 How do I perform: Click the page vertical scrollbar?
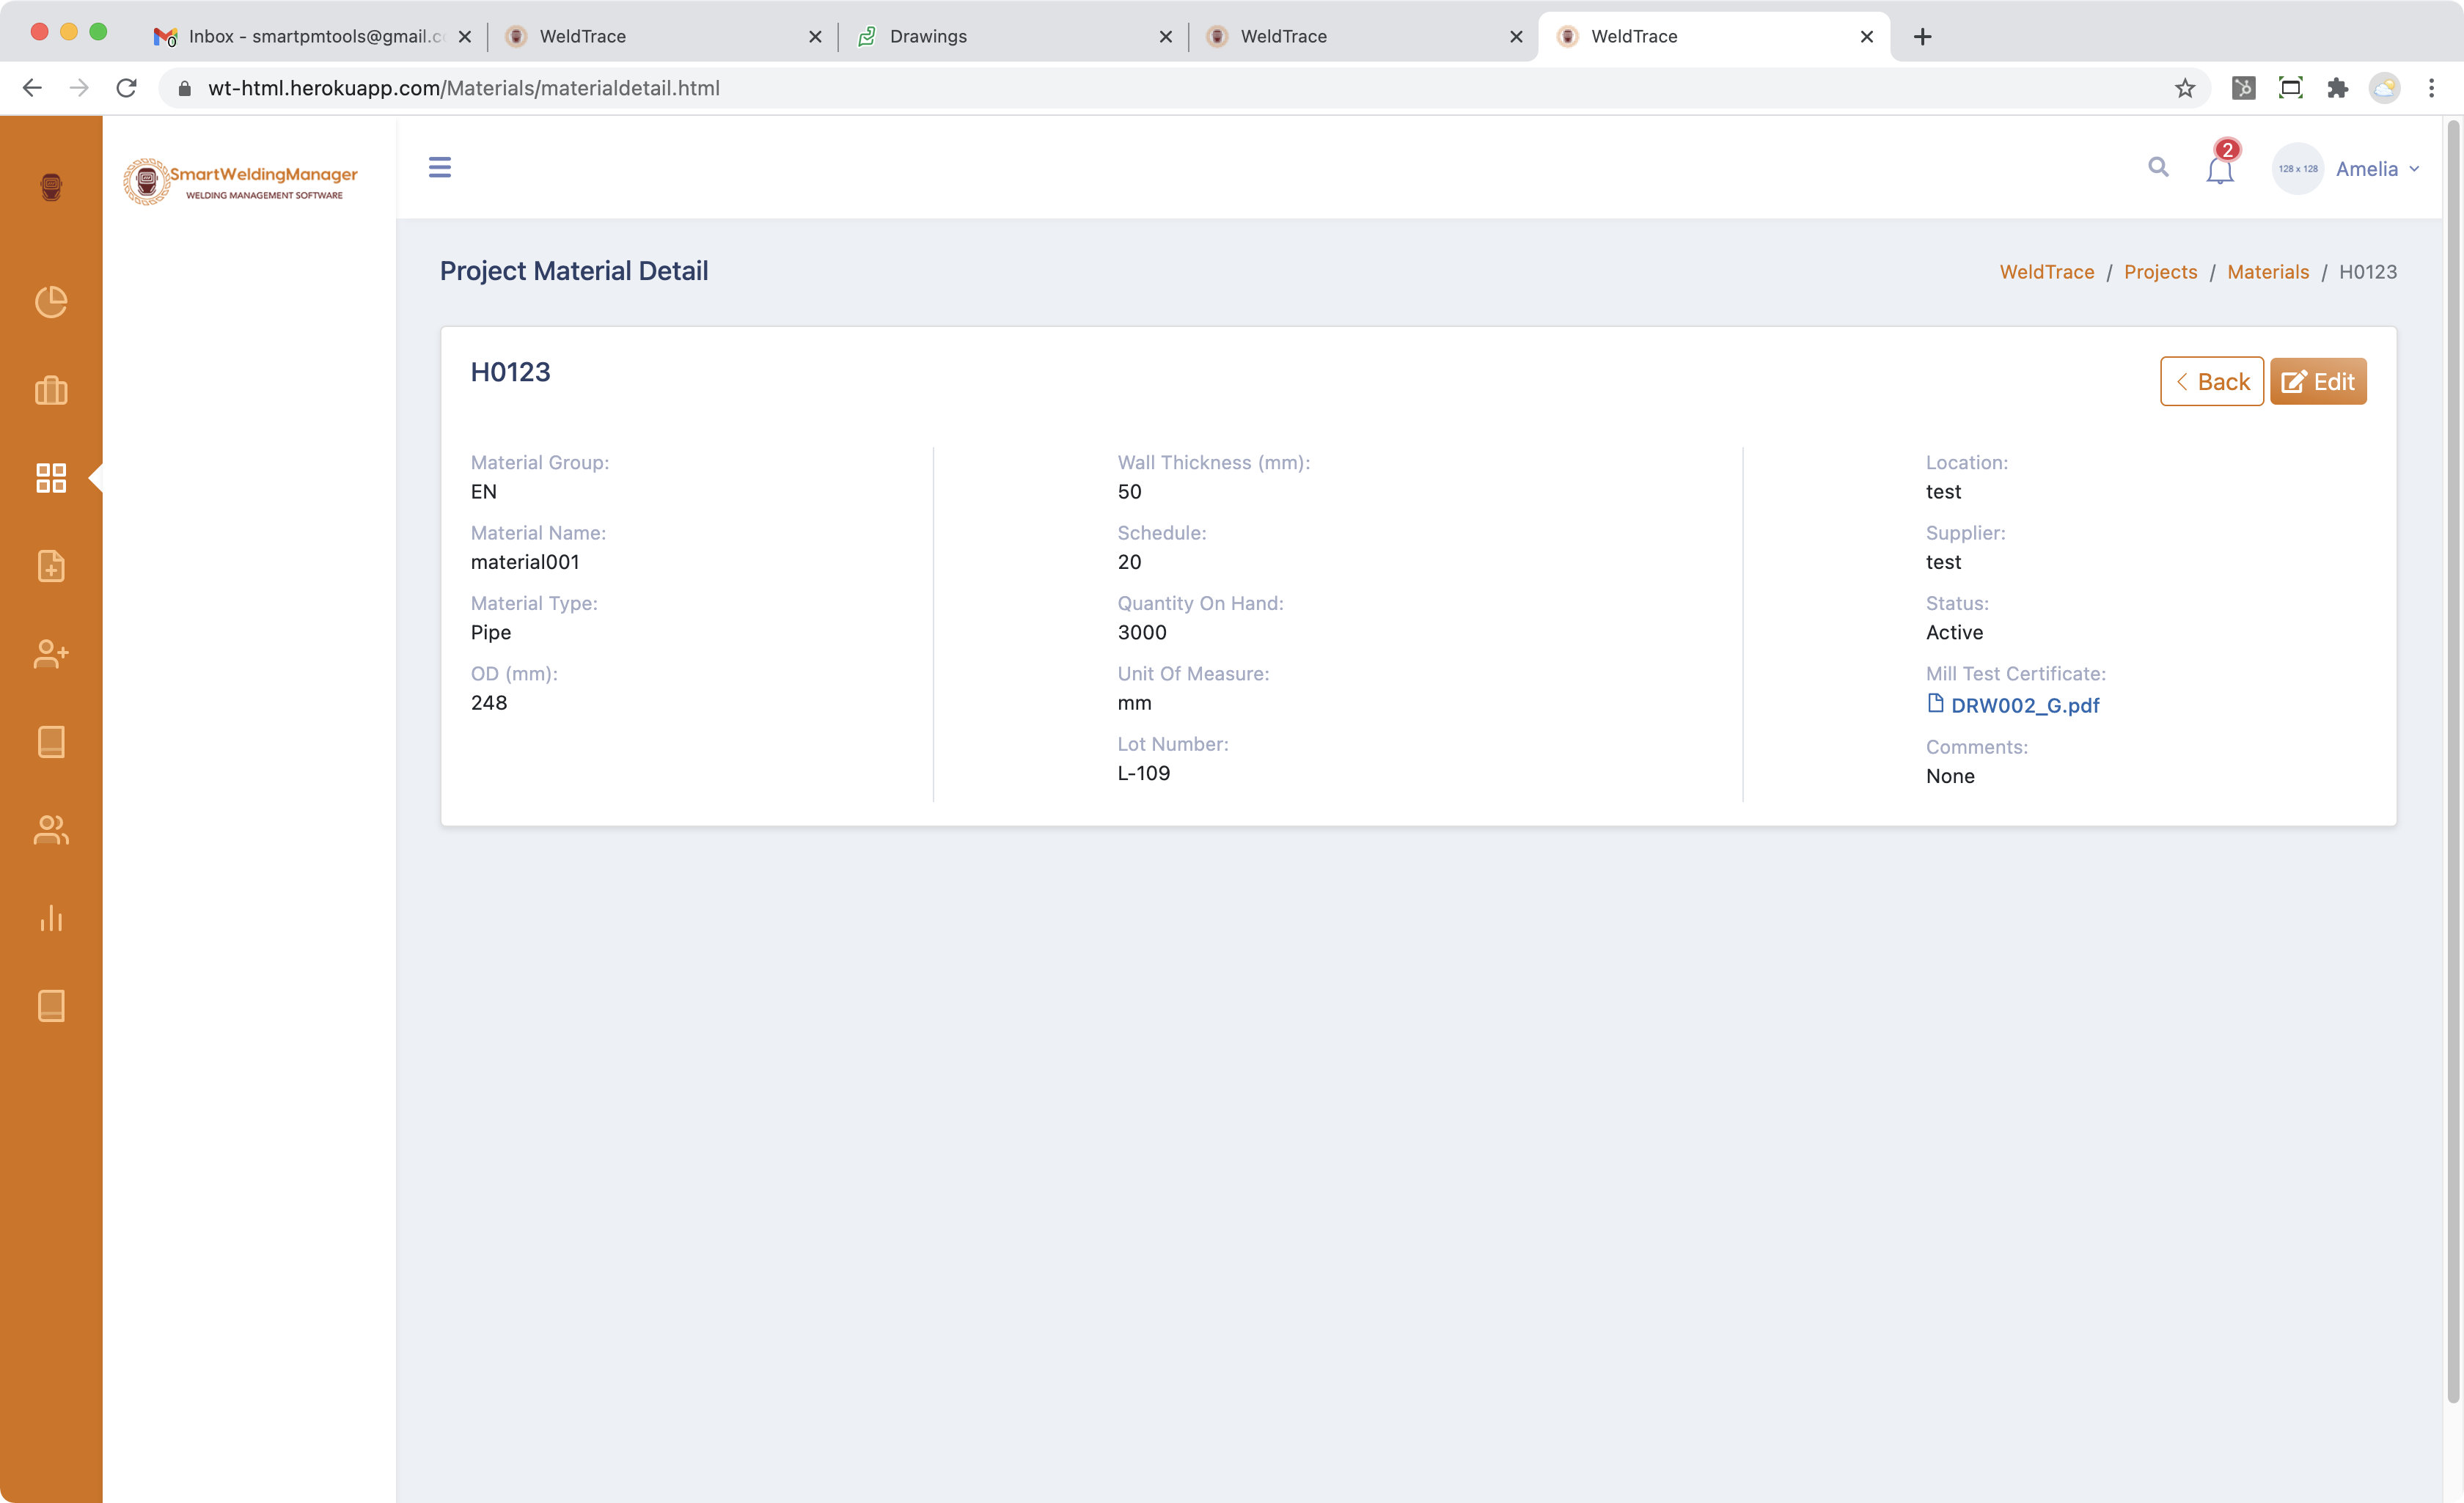click(x=2453, y=760)
